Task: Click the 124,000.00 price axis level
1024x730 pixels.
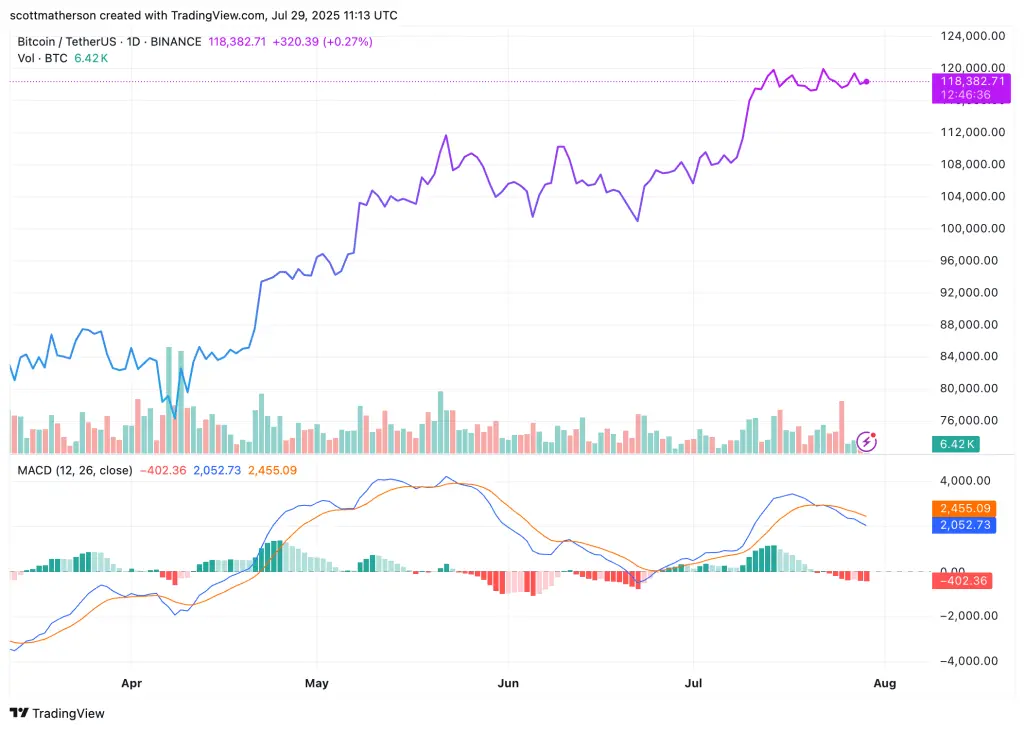Action: point(972,36)
